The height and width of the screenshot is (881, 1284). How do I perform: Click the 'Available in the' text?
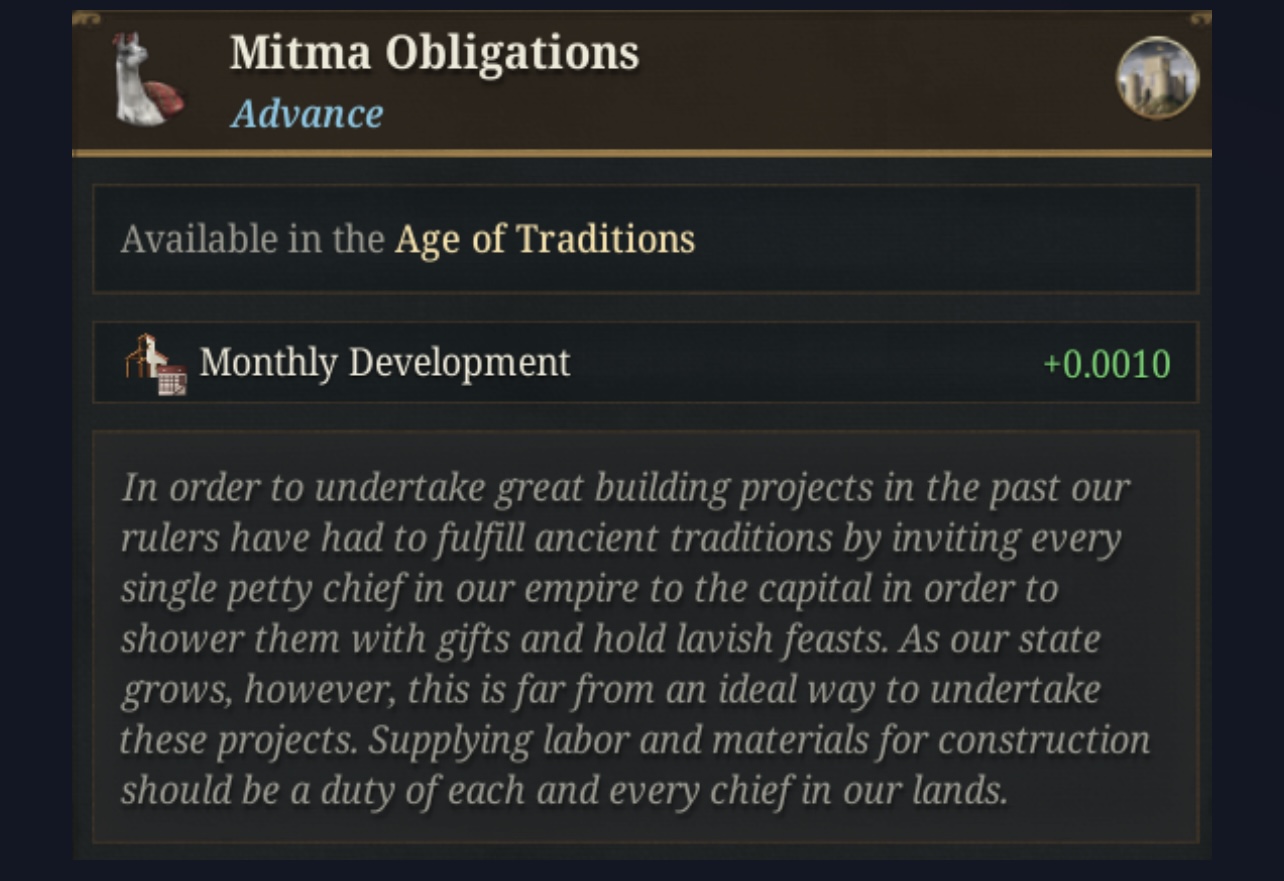click(253, 240)
